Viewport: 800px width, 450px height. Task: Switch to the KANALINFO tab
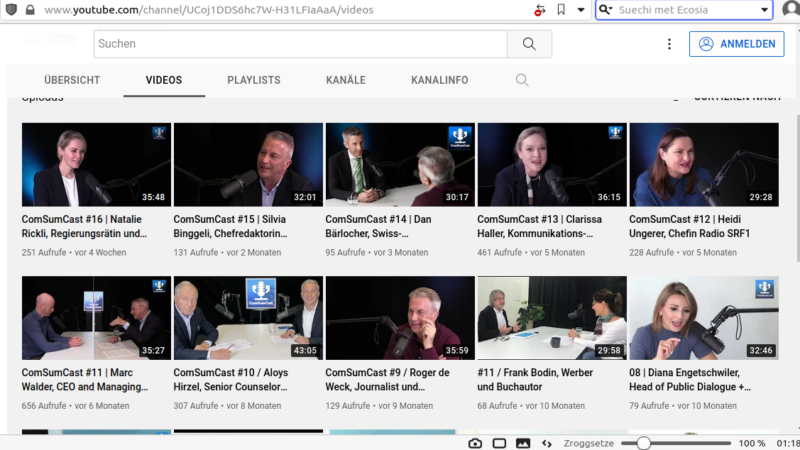[440, 80]
